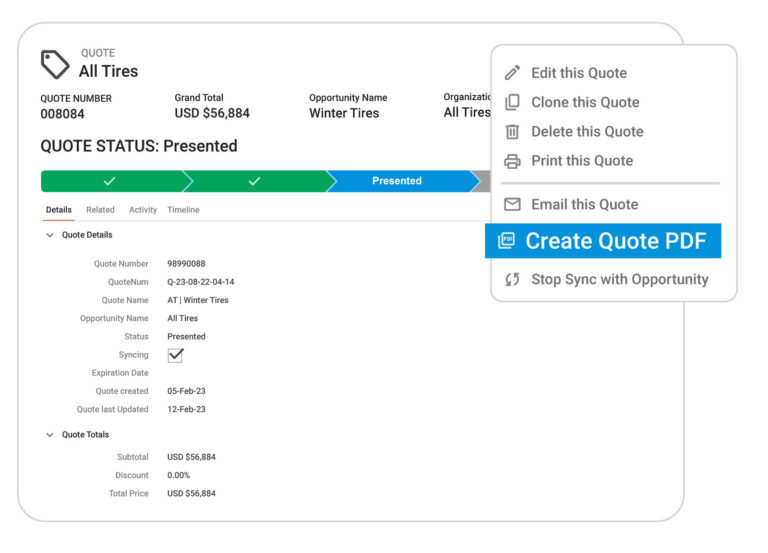Switch to the Timeline tab
Image resolution: width=768 pixels, height=553 pixels.
183,210
